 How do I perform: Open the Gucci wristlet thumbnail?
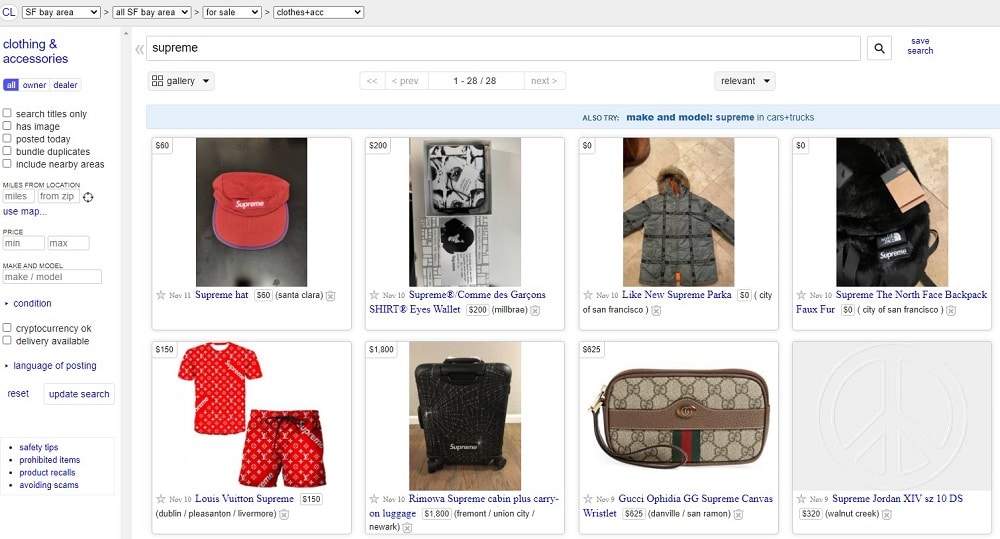click(679, 416)
